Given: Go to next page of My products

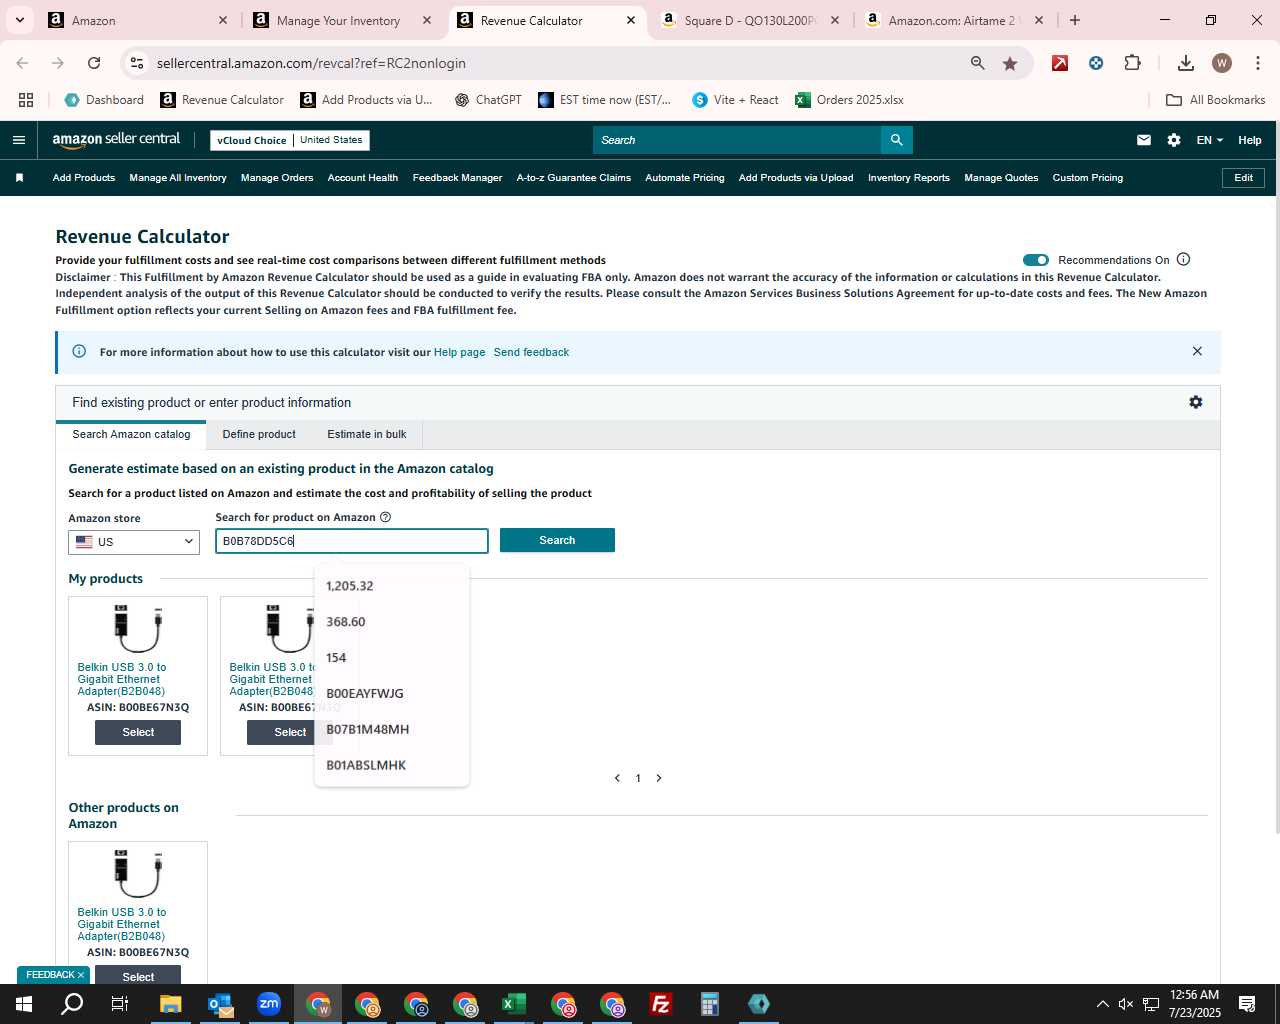Looking at the screenshot, I should pos(659,778).
